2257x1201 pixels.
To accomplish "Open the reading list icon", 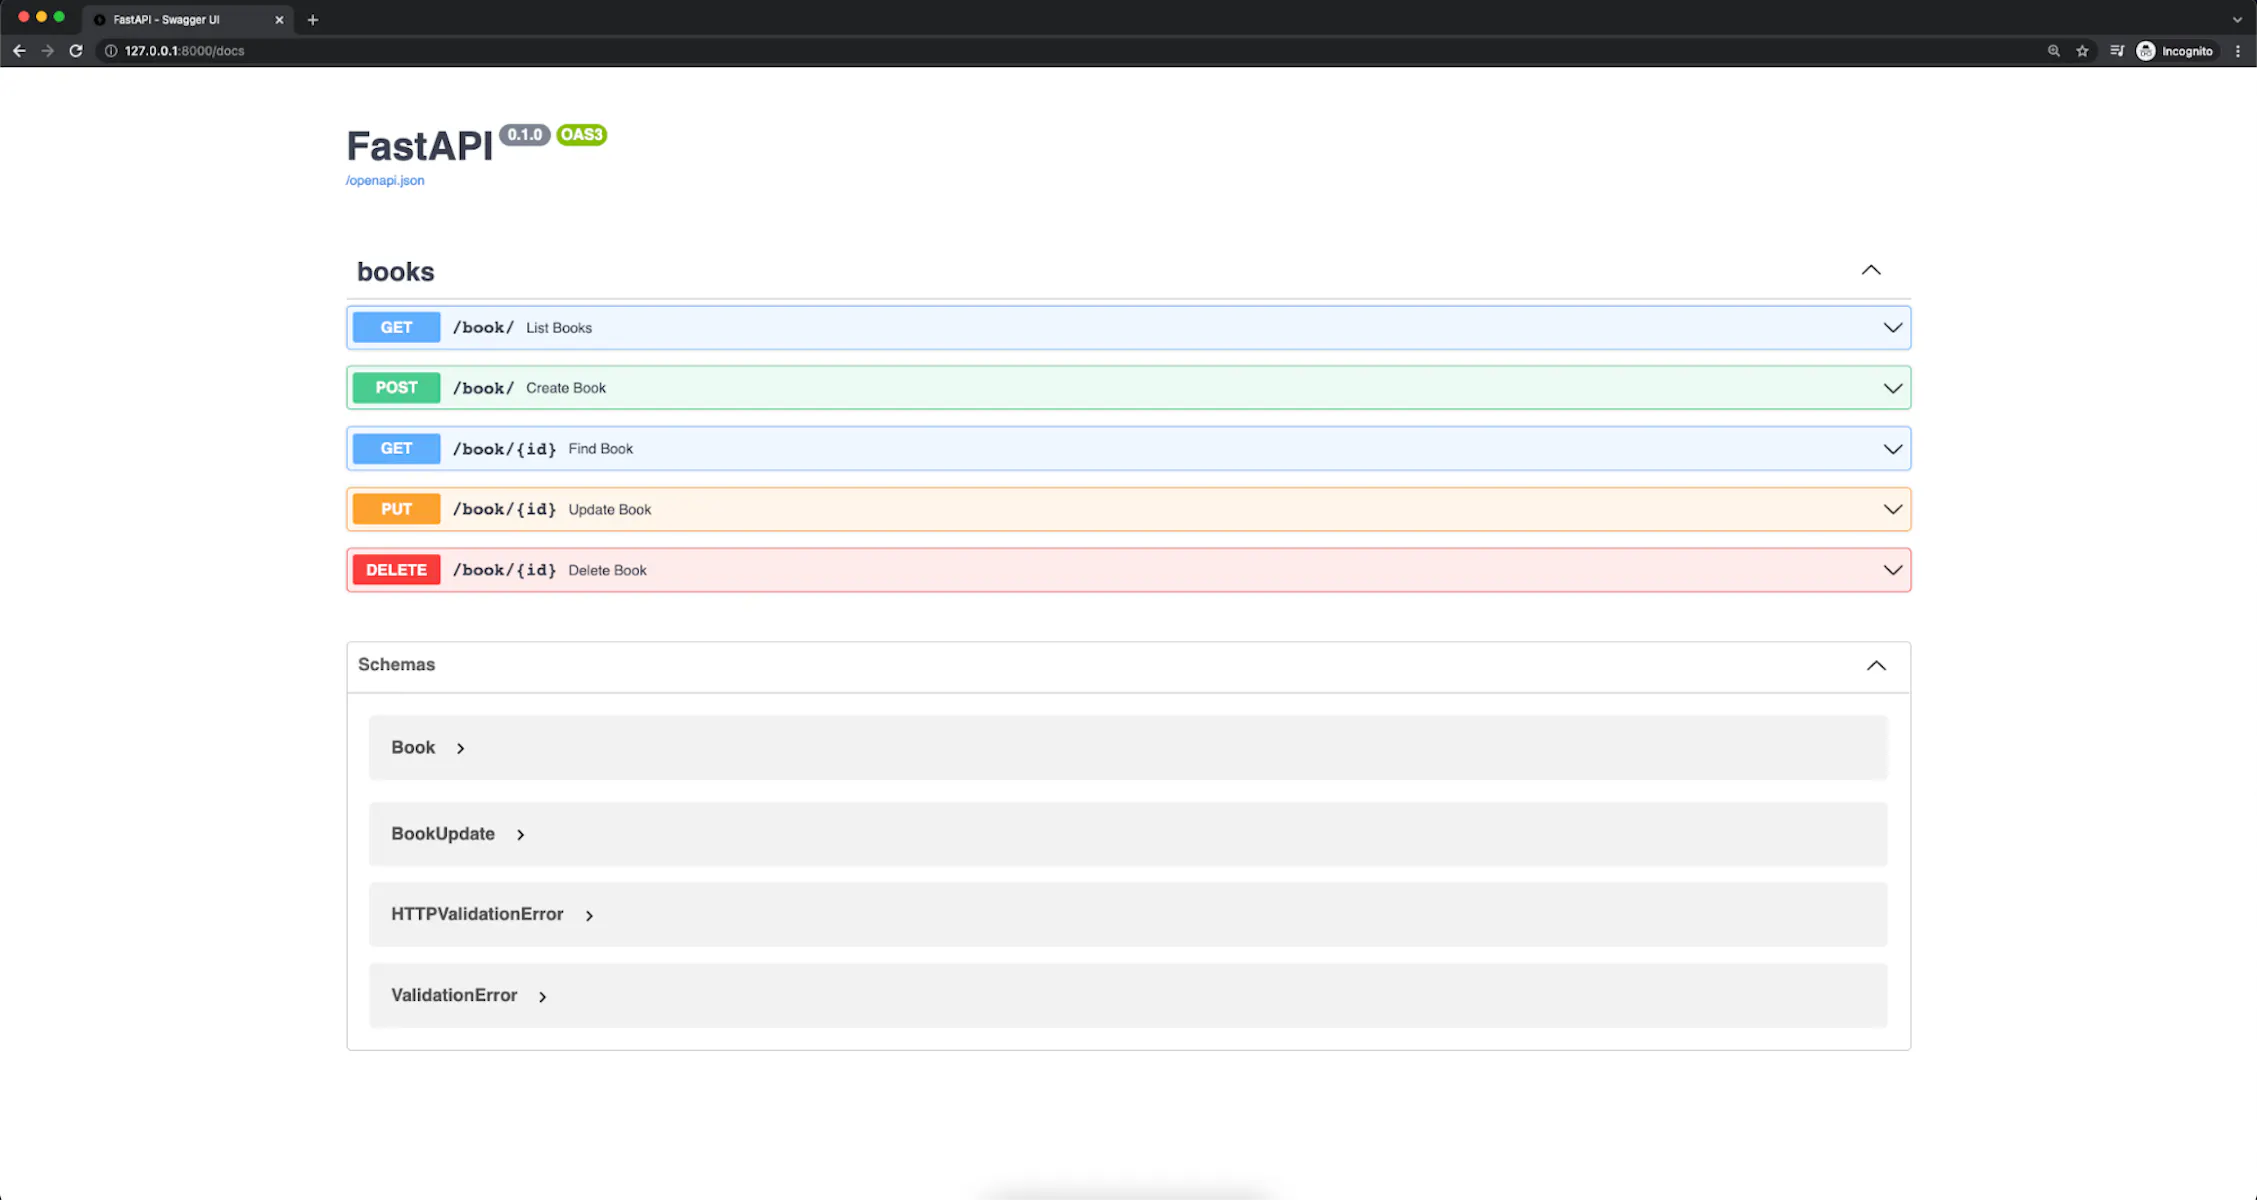I will [x=2117, y=51].
